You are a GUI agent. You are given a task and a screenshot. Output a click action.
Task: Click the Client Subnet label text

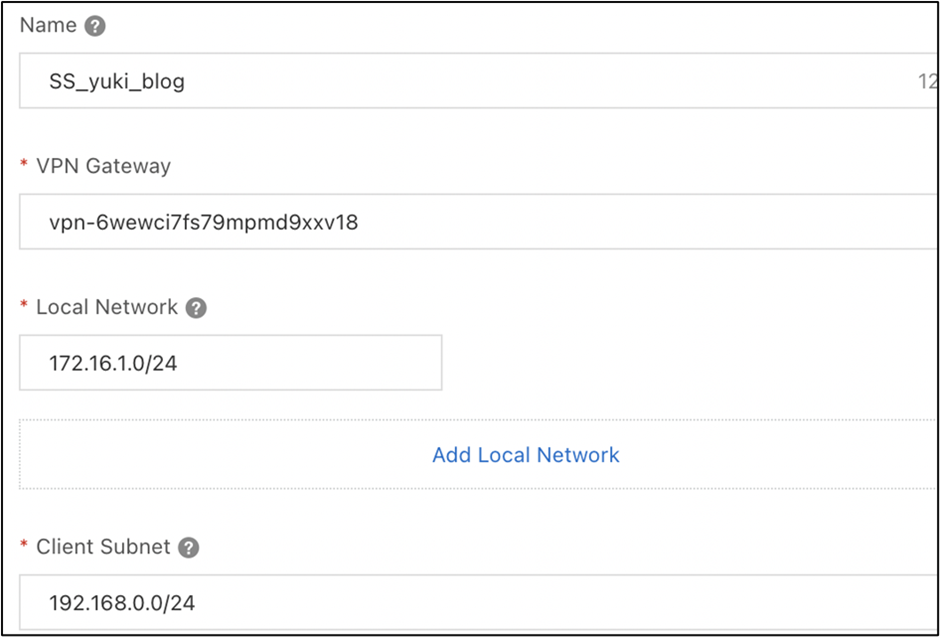click(103, 548)
